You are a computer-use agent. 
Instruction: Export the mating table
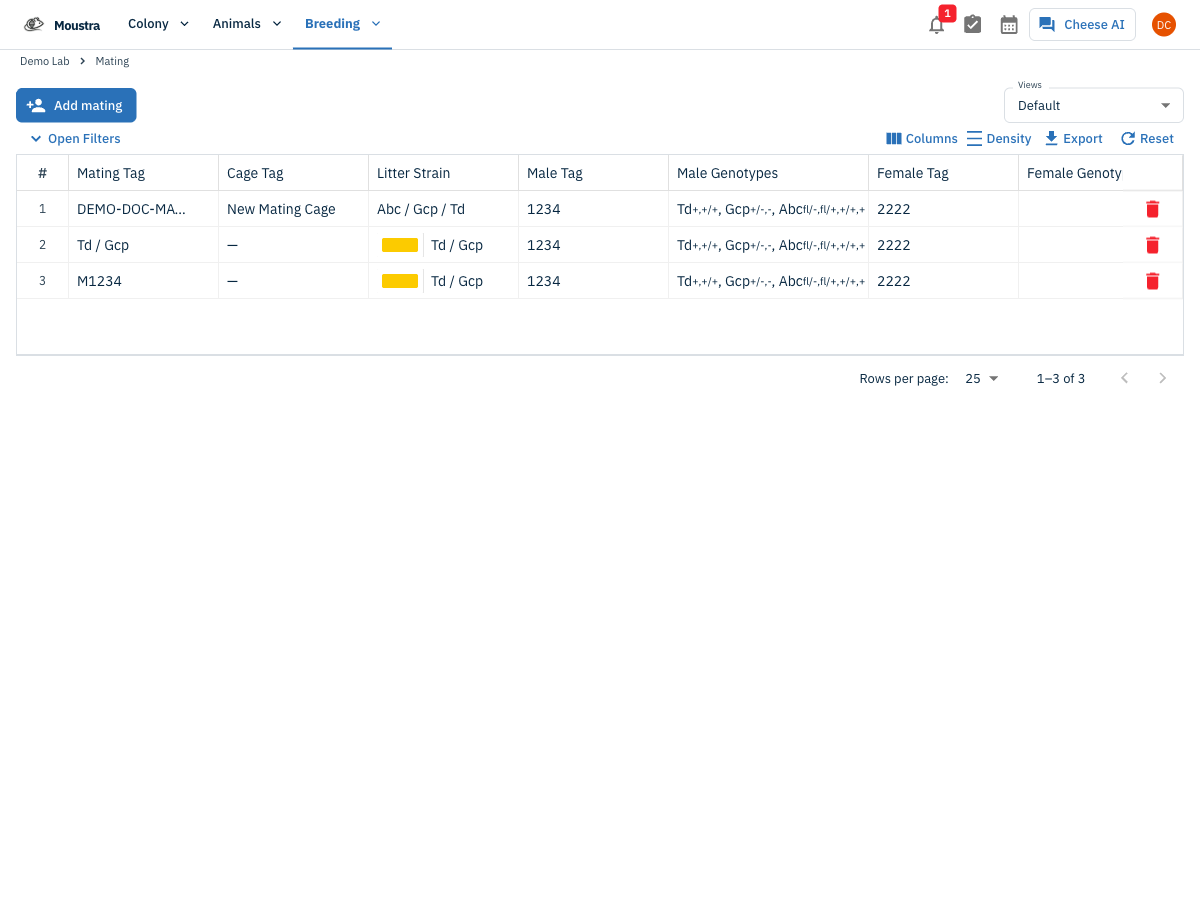tap(1073, 139)
